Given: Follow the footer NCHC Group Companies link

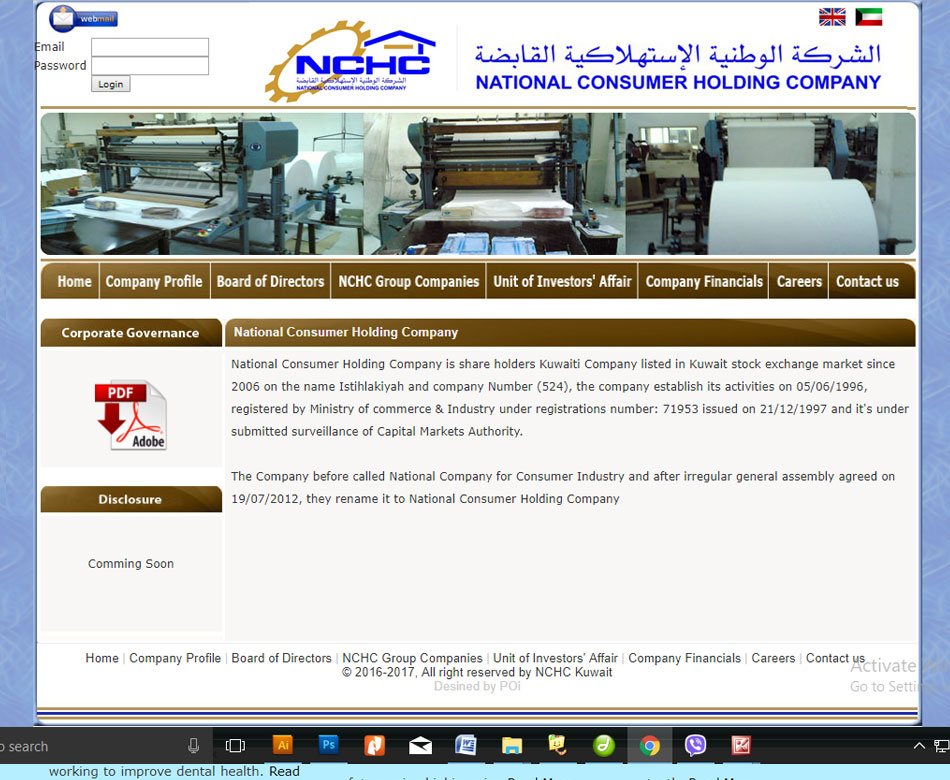Looking at the screenshot, I should click(x=413, y=658).
